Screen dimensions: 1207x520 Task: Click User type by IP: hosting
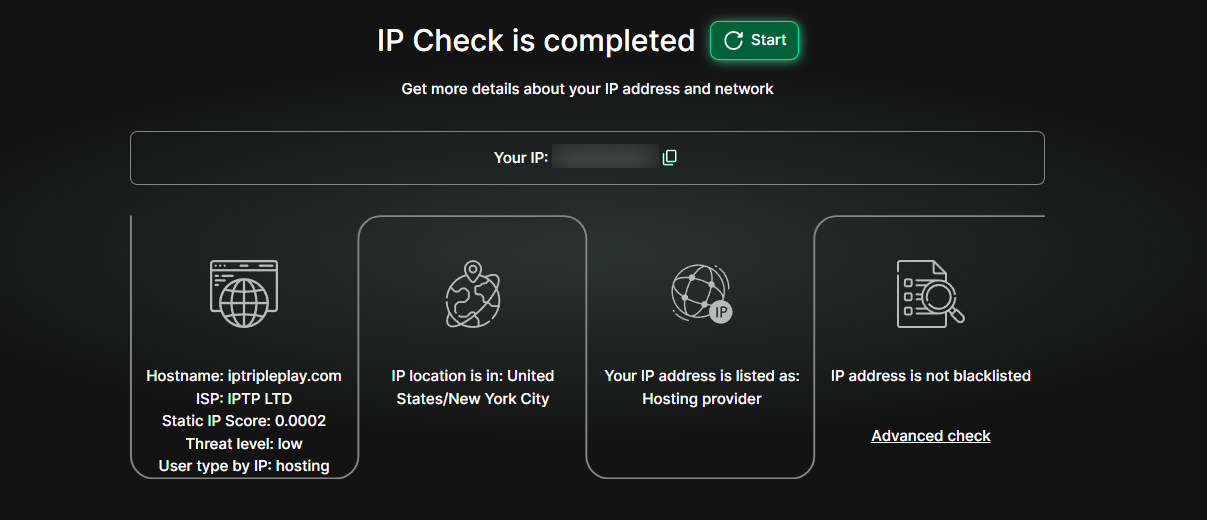244,466
